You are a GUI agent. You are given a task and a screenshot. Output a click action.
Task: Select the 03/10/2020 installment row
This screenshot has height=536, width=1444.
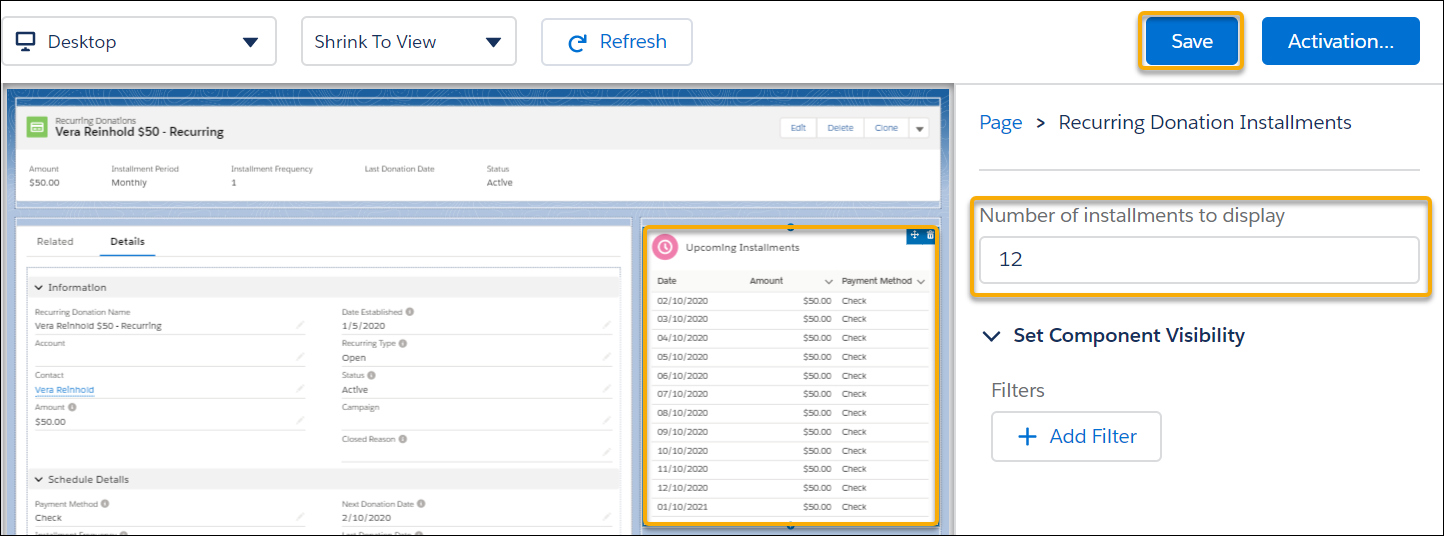tap(790, 319)
